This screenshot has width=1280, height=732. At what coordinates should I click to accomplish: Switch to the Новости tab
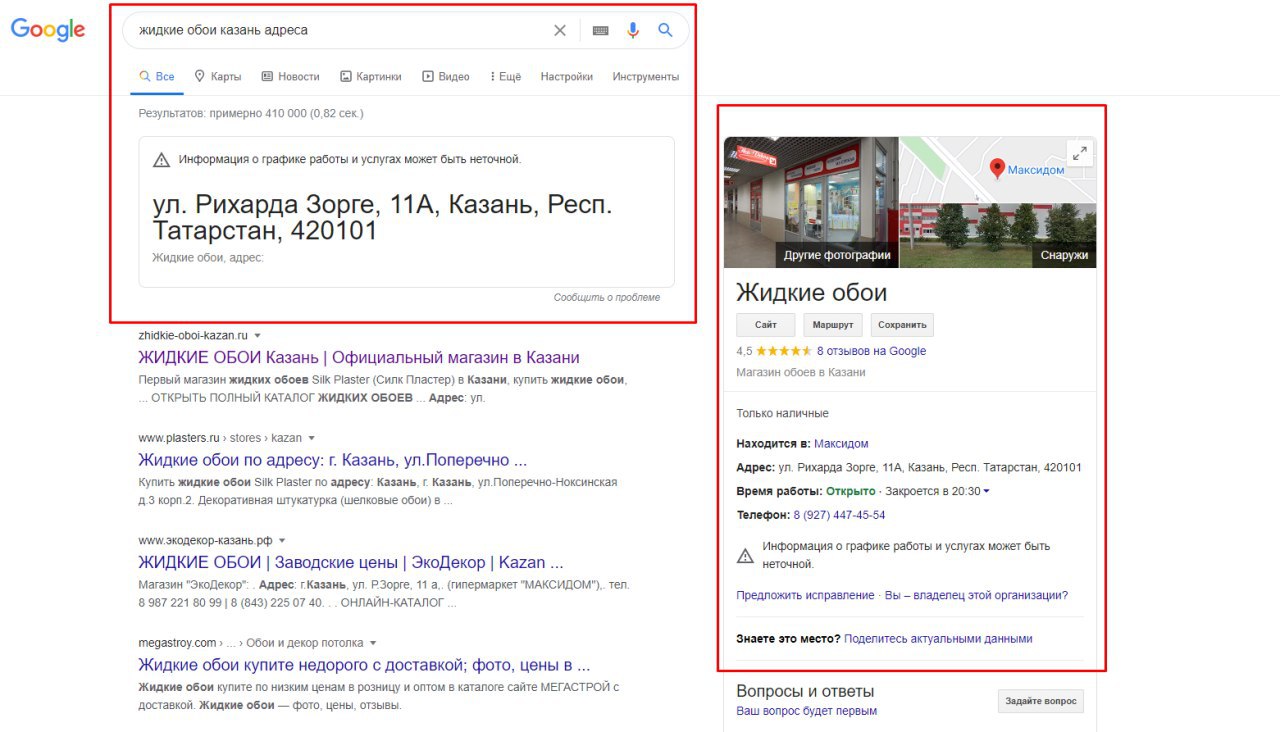[290, 76]
